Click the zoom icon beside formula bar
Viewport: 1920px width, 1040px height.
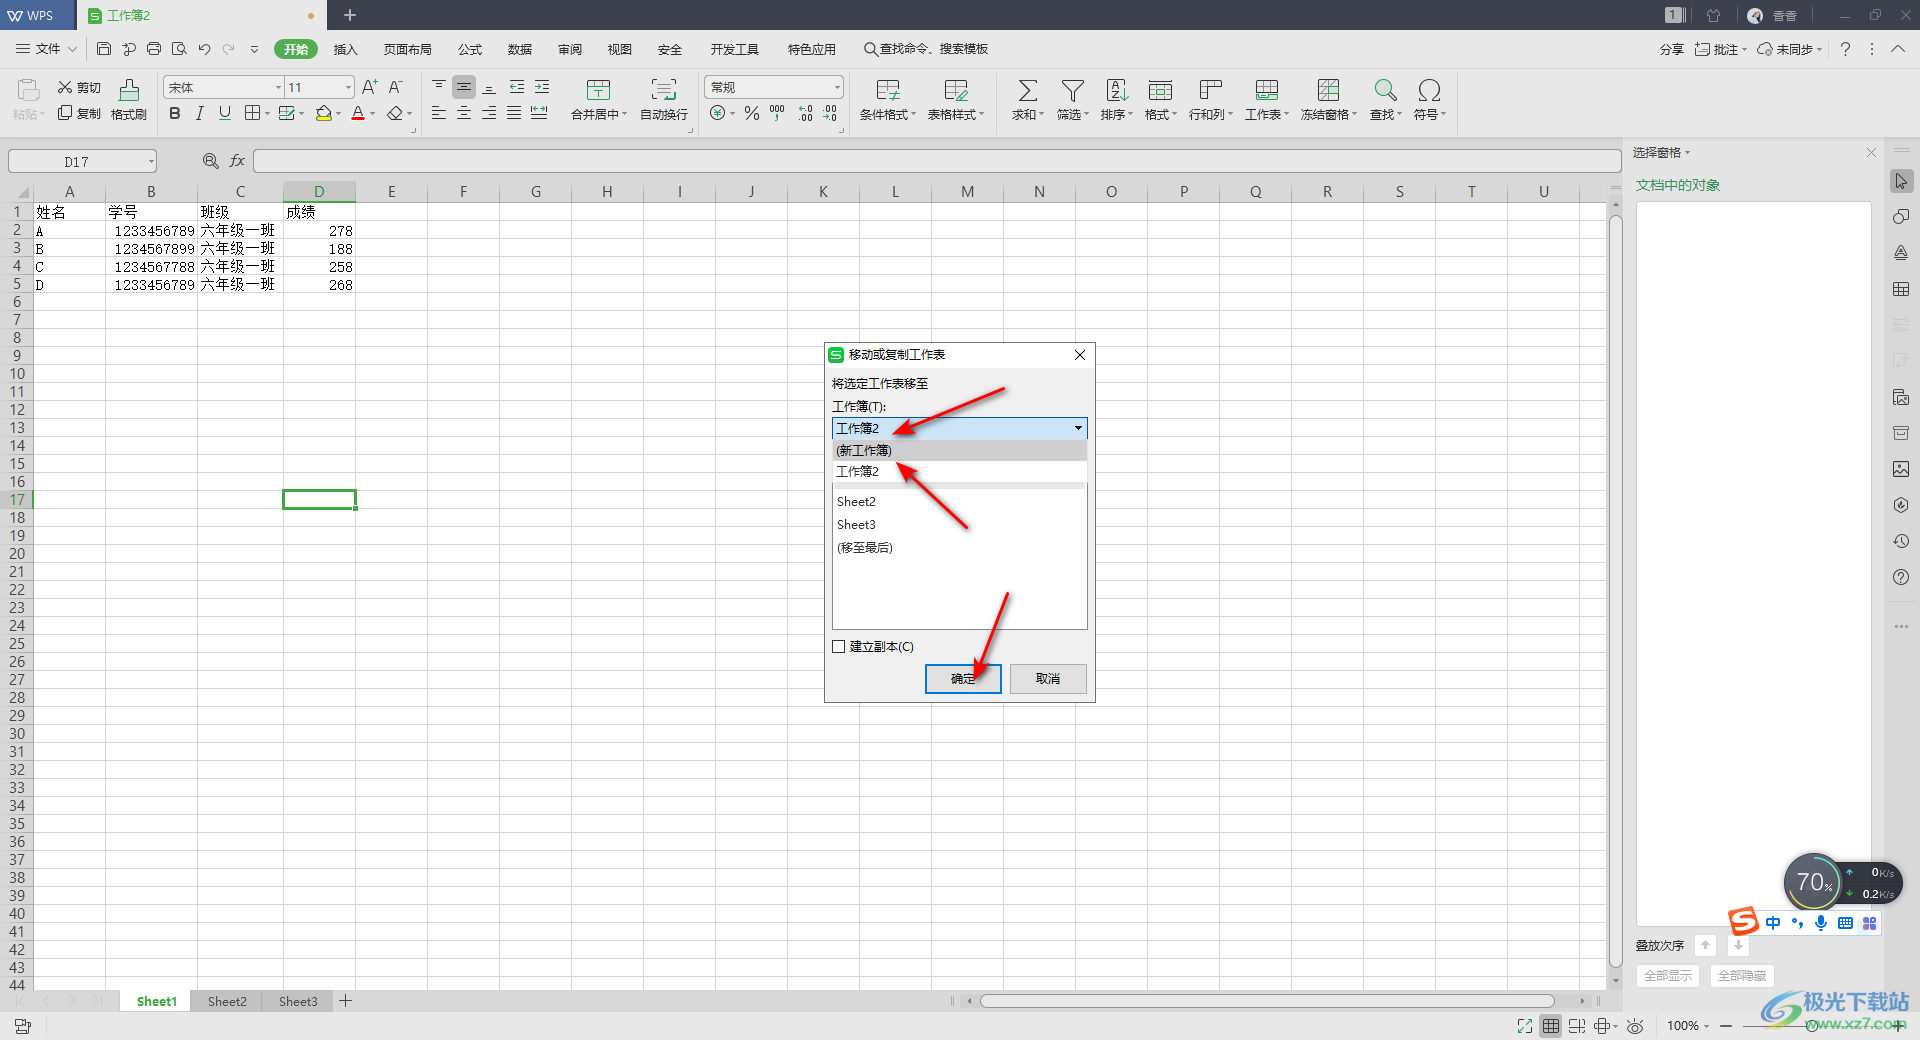click(x=211, y=161)
